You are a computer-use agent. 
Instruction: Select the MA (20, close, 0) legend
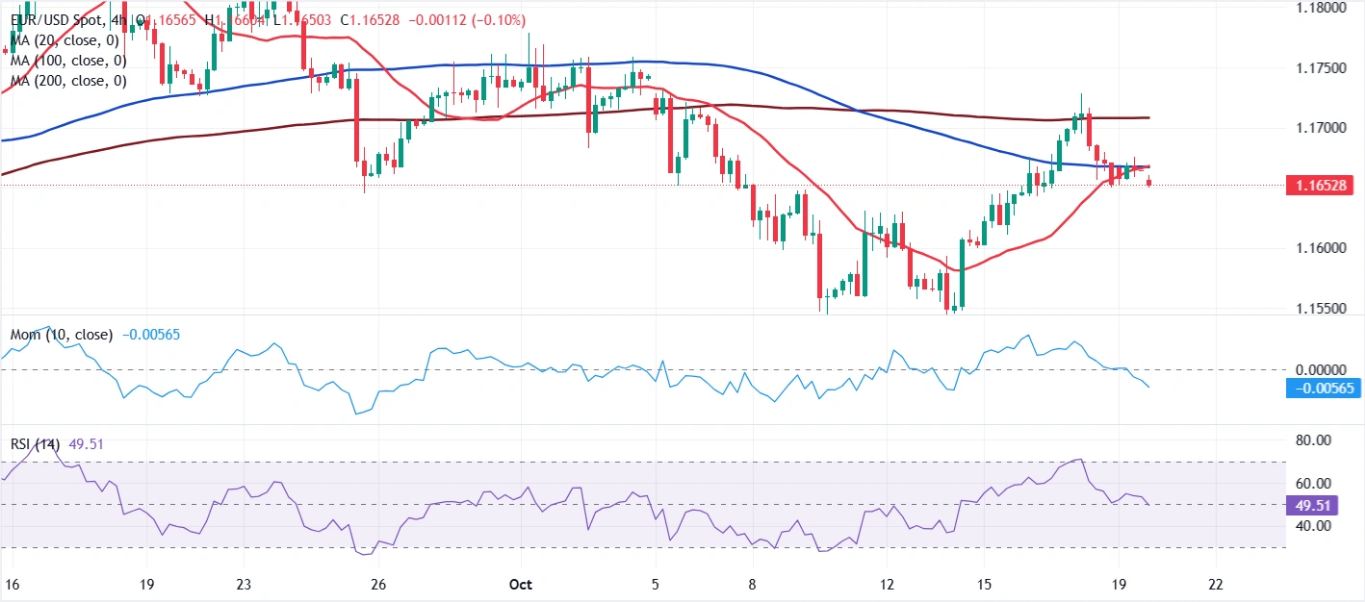64,40
